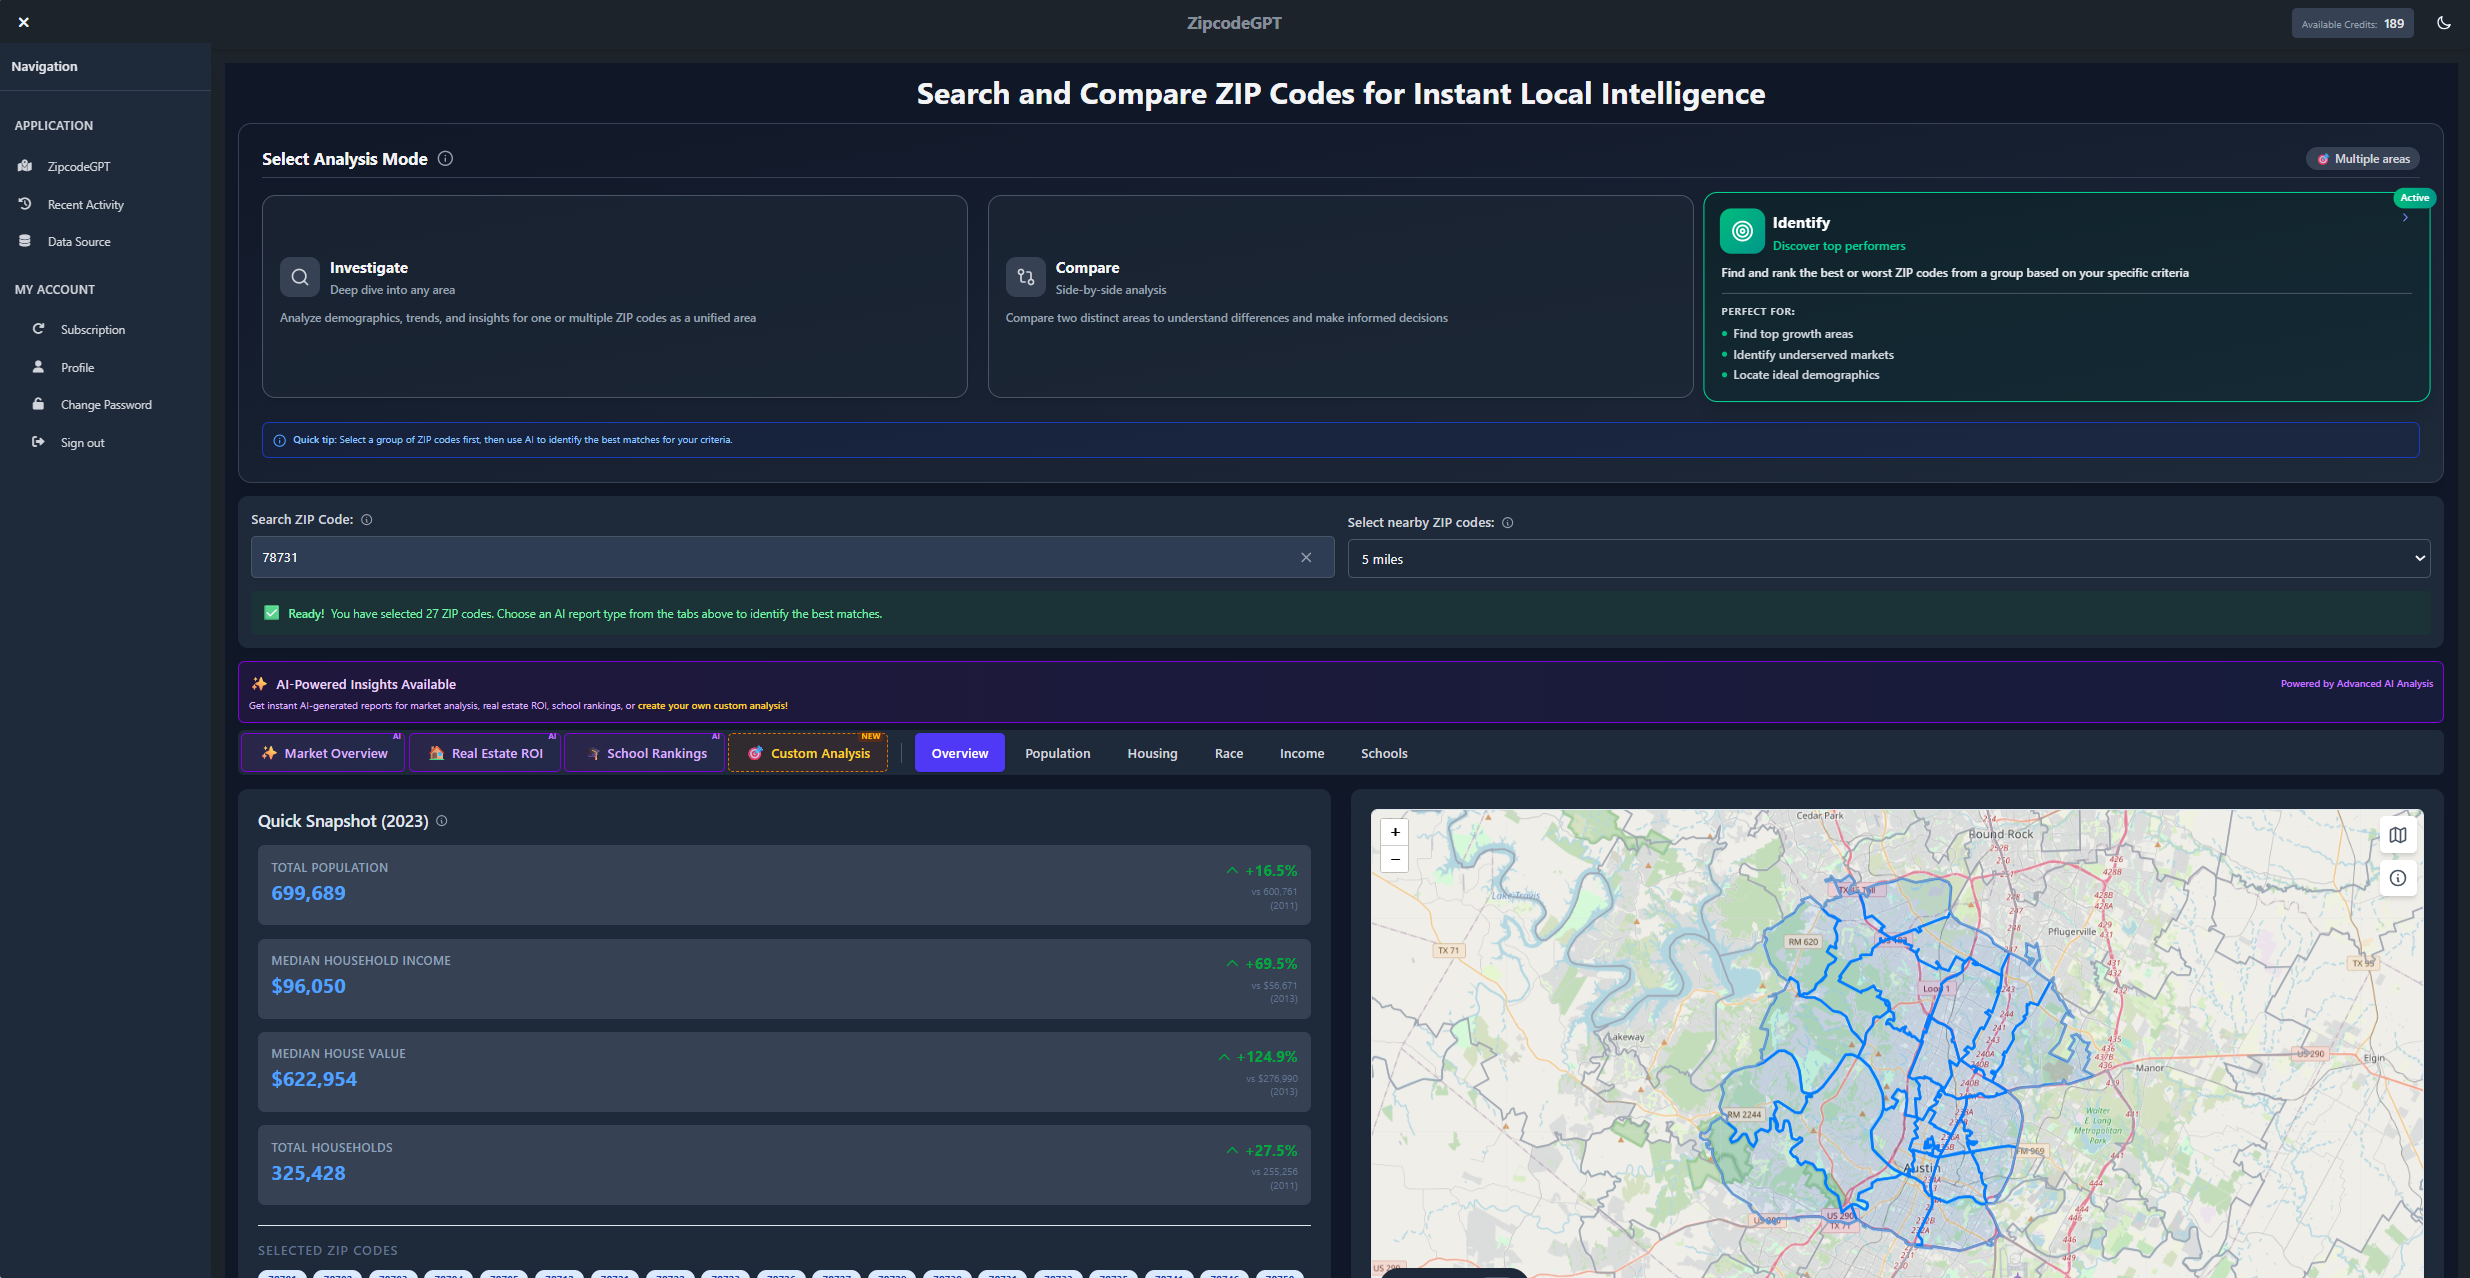Image resolution: width=2470 pixels, height=1278 pixels.
Task: Zoom out on the map
Action: (x=1395, y=859)
